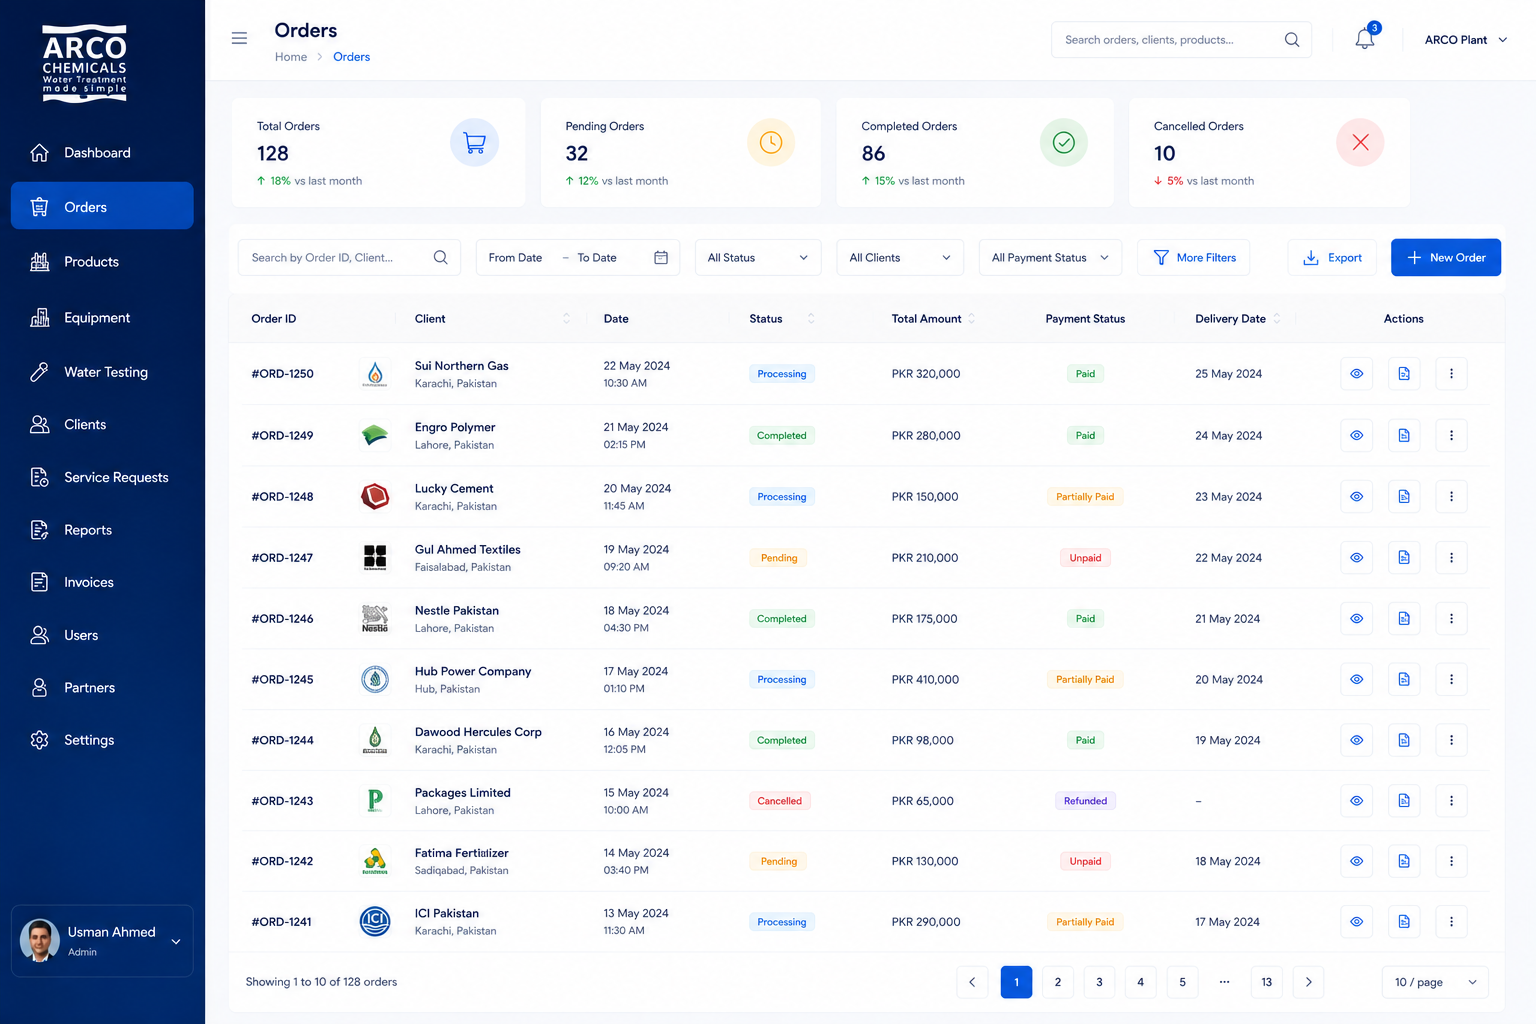
Task: Click the New Order button
Action: click(1446, 258)
